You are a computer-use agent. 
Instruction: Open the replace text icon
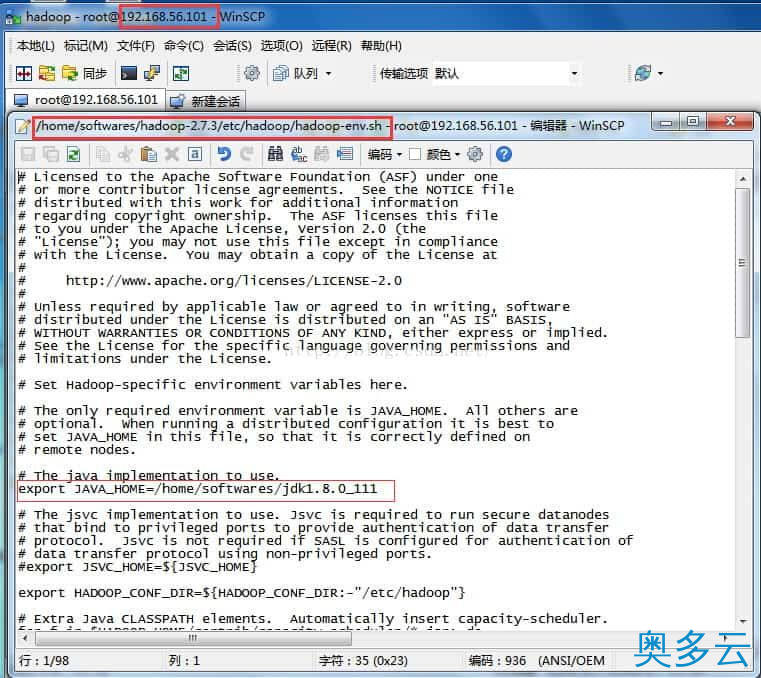point(298,154)
